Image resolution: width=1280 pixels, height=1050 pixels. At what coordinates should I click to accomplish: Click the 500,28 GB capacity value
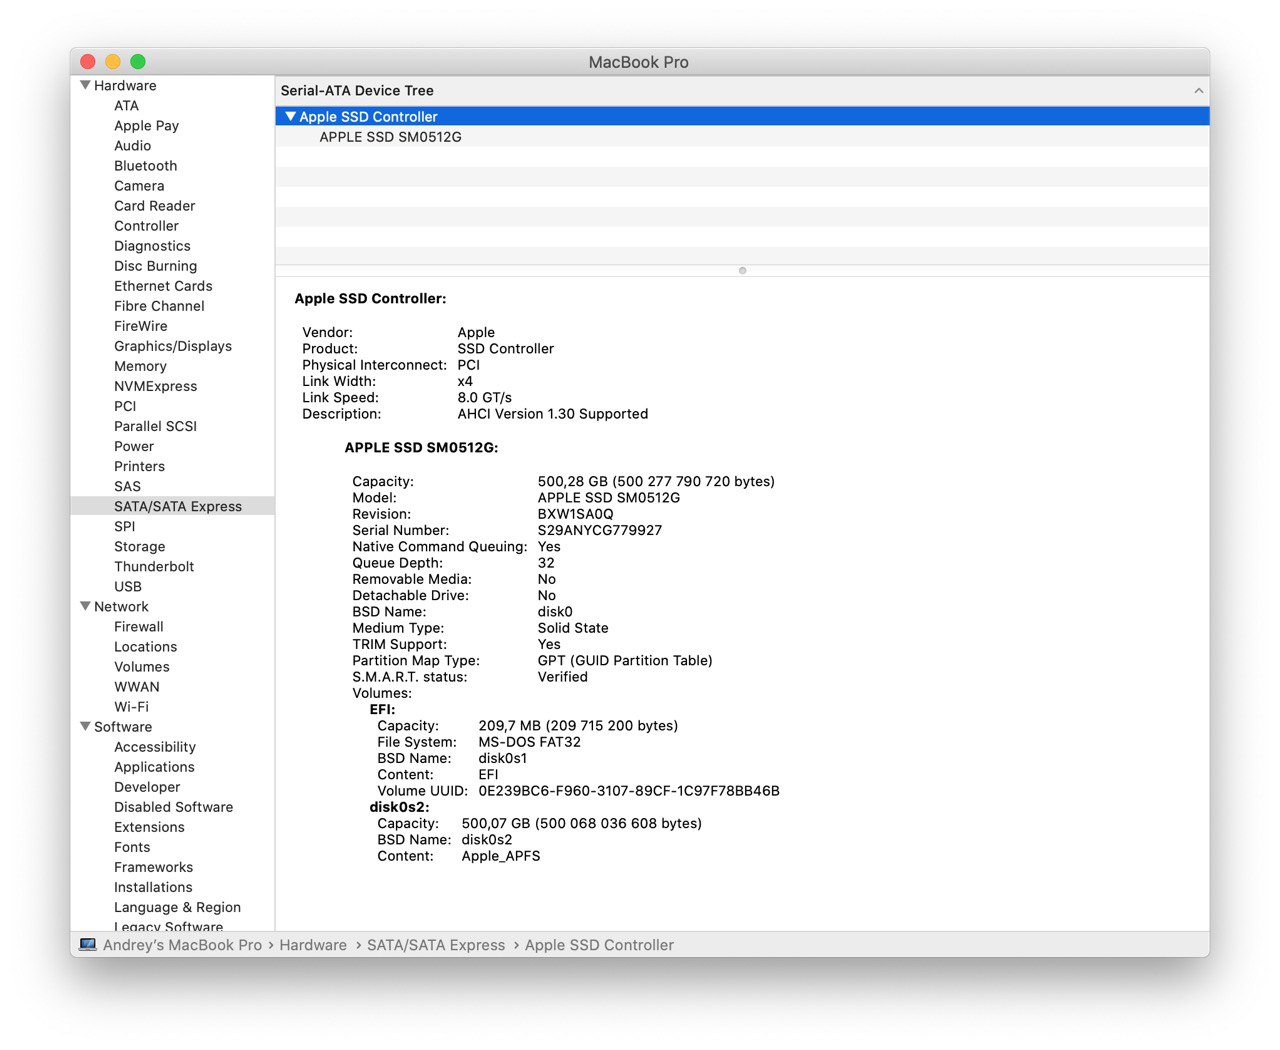656,482
